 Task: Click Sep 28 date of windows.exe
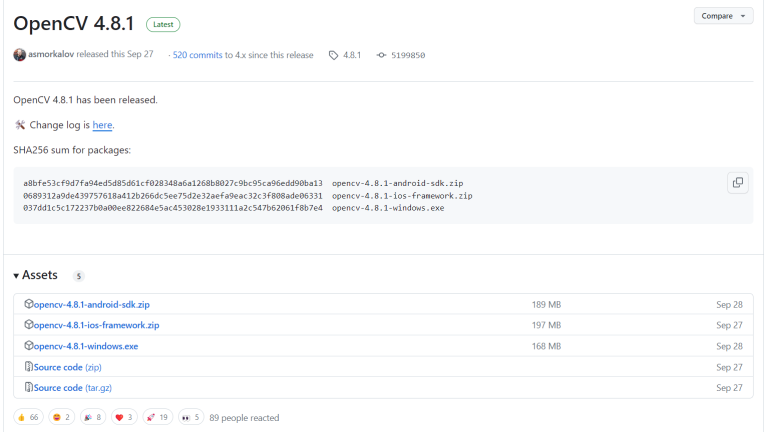(729, 346)
